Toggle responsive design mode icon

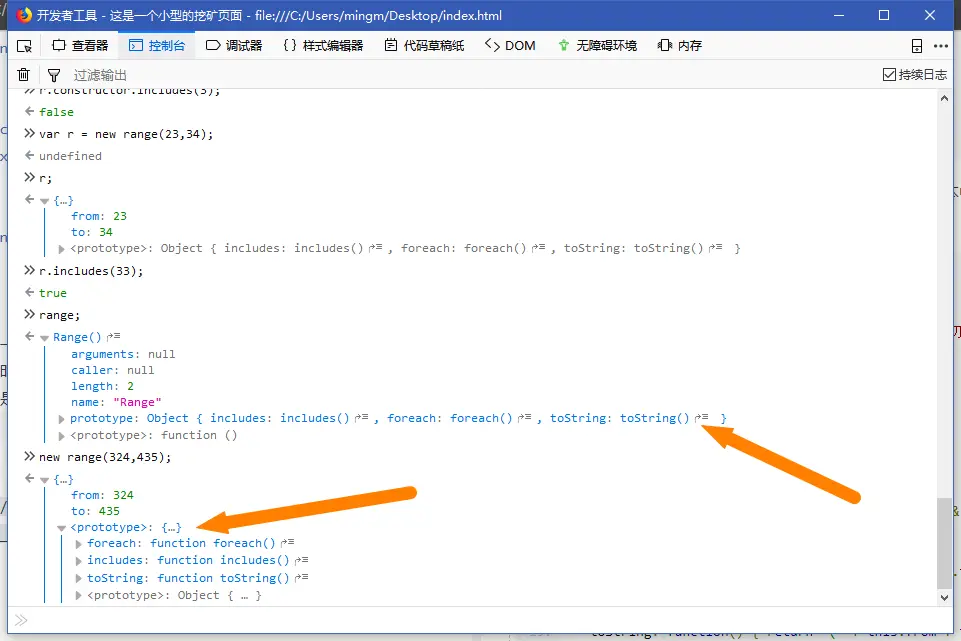click(917, 46)
